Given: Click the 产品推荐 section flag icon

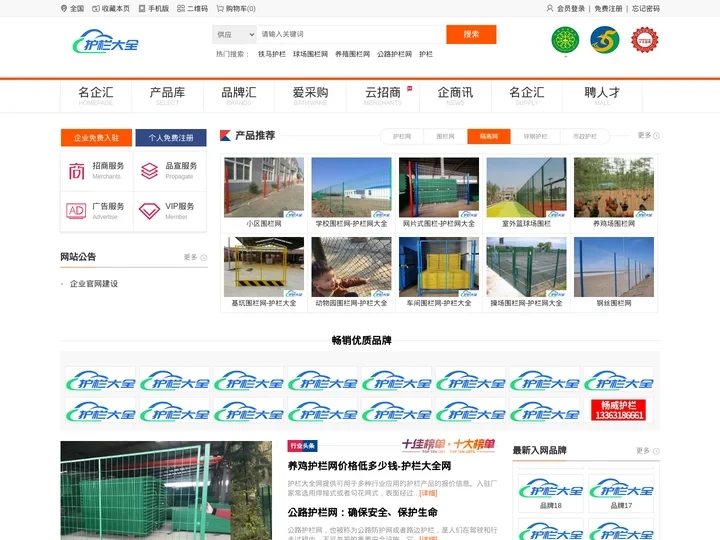Looking at the screenshot, I should coord(225,135).
